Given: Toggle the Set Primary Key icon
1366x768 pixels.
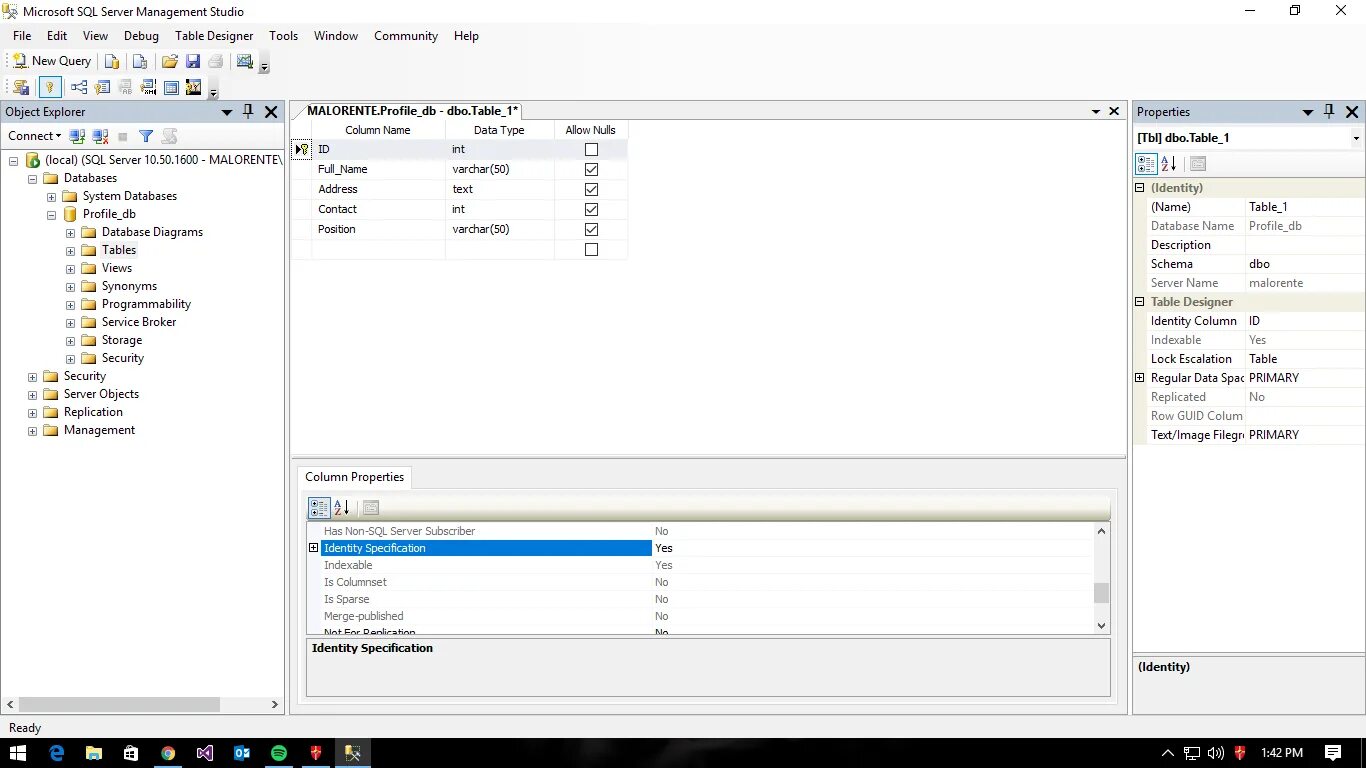Looking at the screenshot, I should click(49, 87).
